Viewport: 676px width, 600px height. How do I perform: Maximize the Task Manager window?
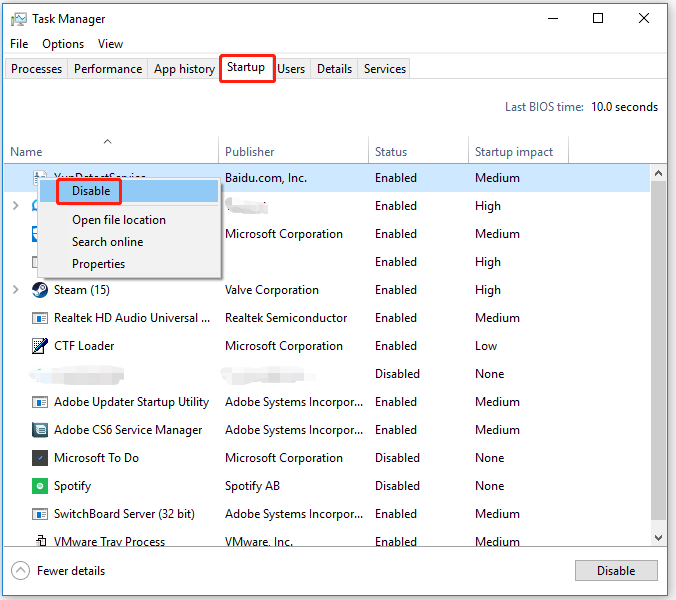(x=598, y=19)
